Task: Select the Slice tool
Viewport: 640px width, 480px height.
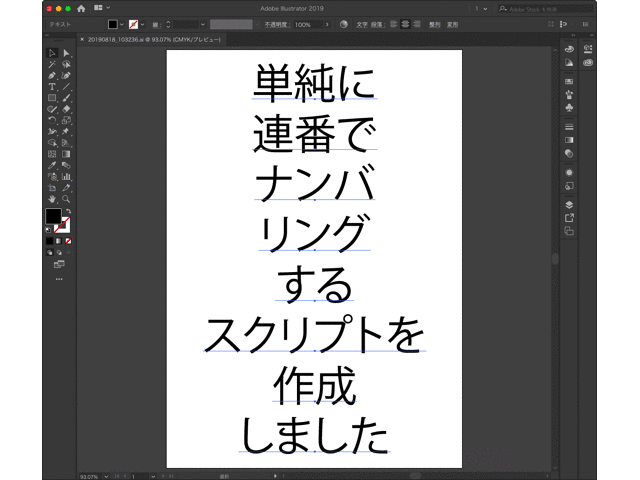Action: tap(66, 188)
